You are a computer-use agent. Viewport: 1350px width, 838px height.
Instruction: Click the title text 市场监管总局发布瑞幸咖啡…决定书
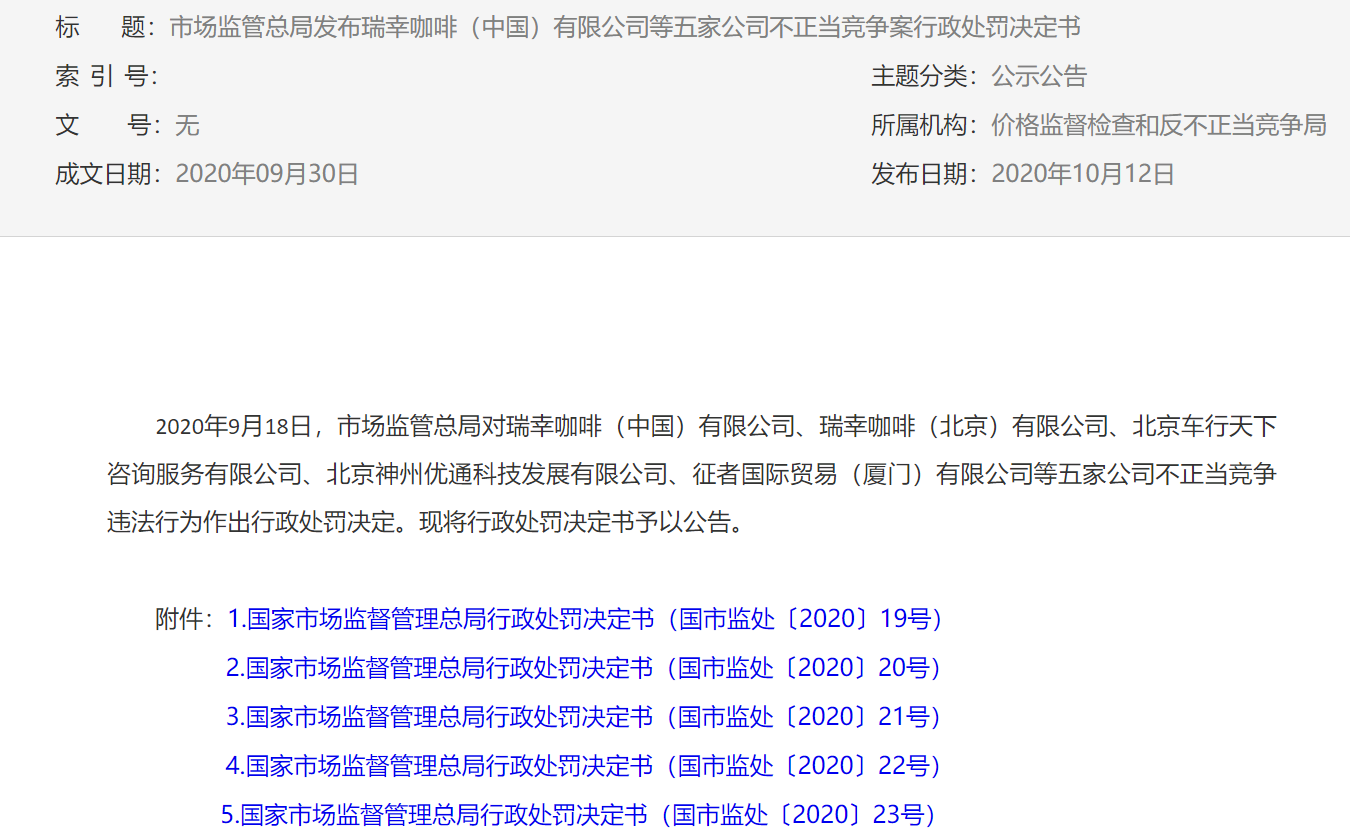(625, 27)
